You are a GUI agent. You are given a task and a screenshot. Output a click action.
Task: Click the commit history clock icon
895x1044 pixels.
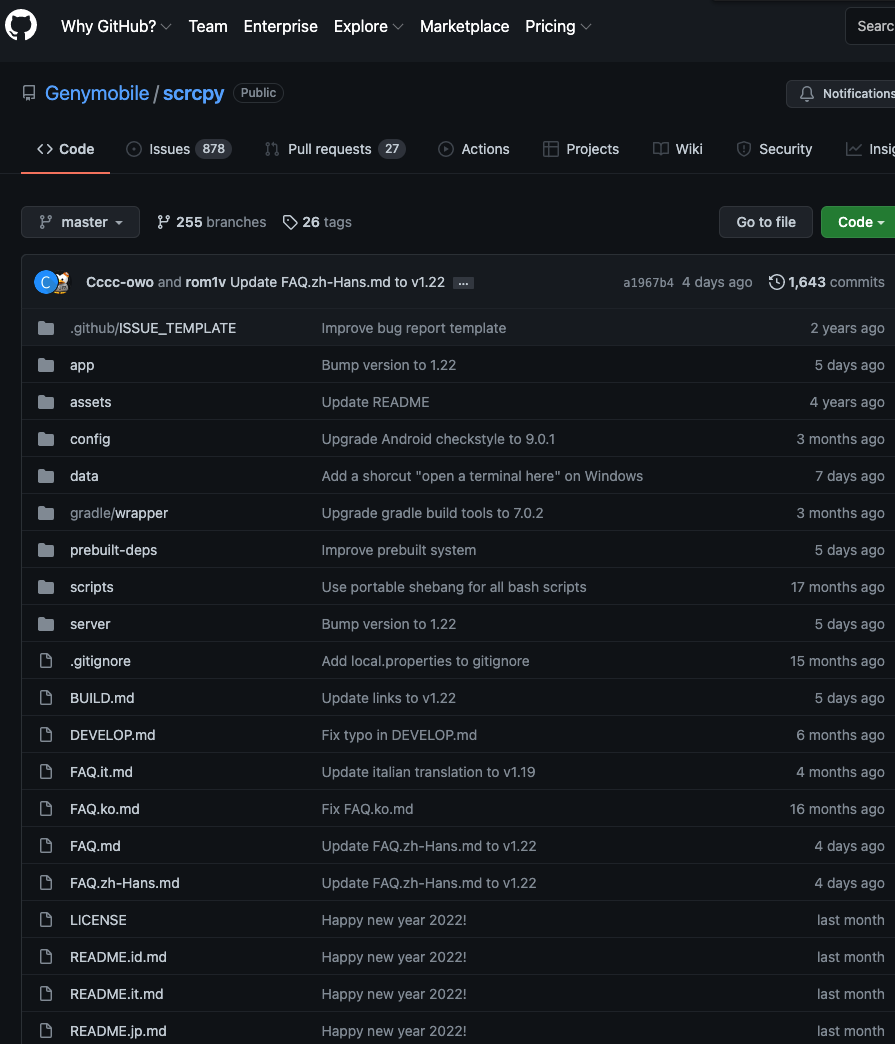click(x=776, y=282)
